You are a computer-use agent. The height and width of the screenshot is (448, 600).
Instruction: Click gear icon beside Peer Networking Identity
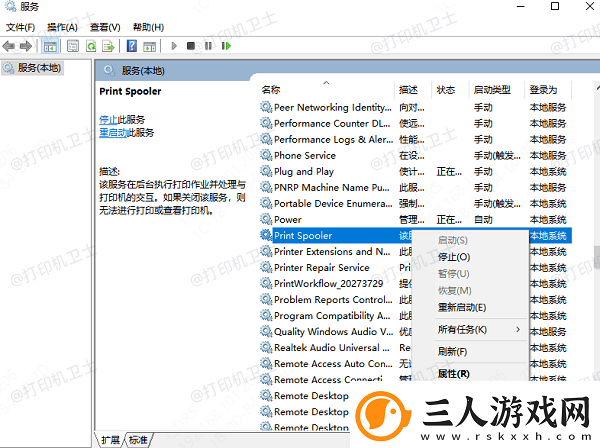point(266,107)
